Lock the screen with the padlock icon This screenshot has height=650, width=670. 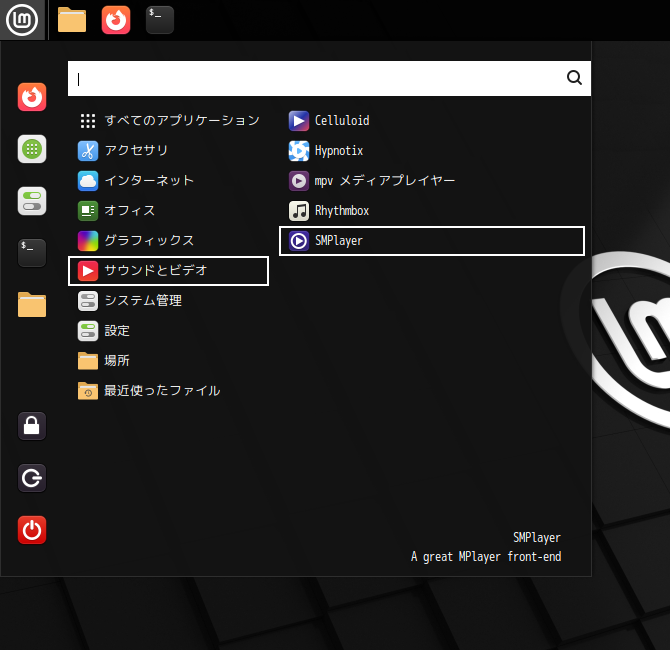click(32, 426)
